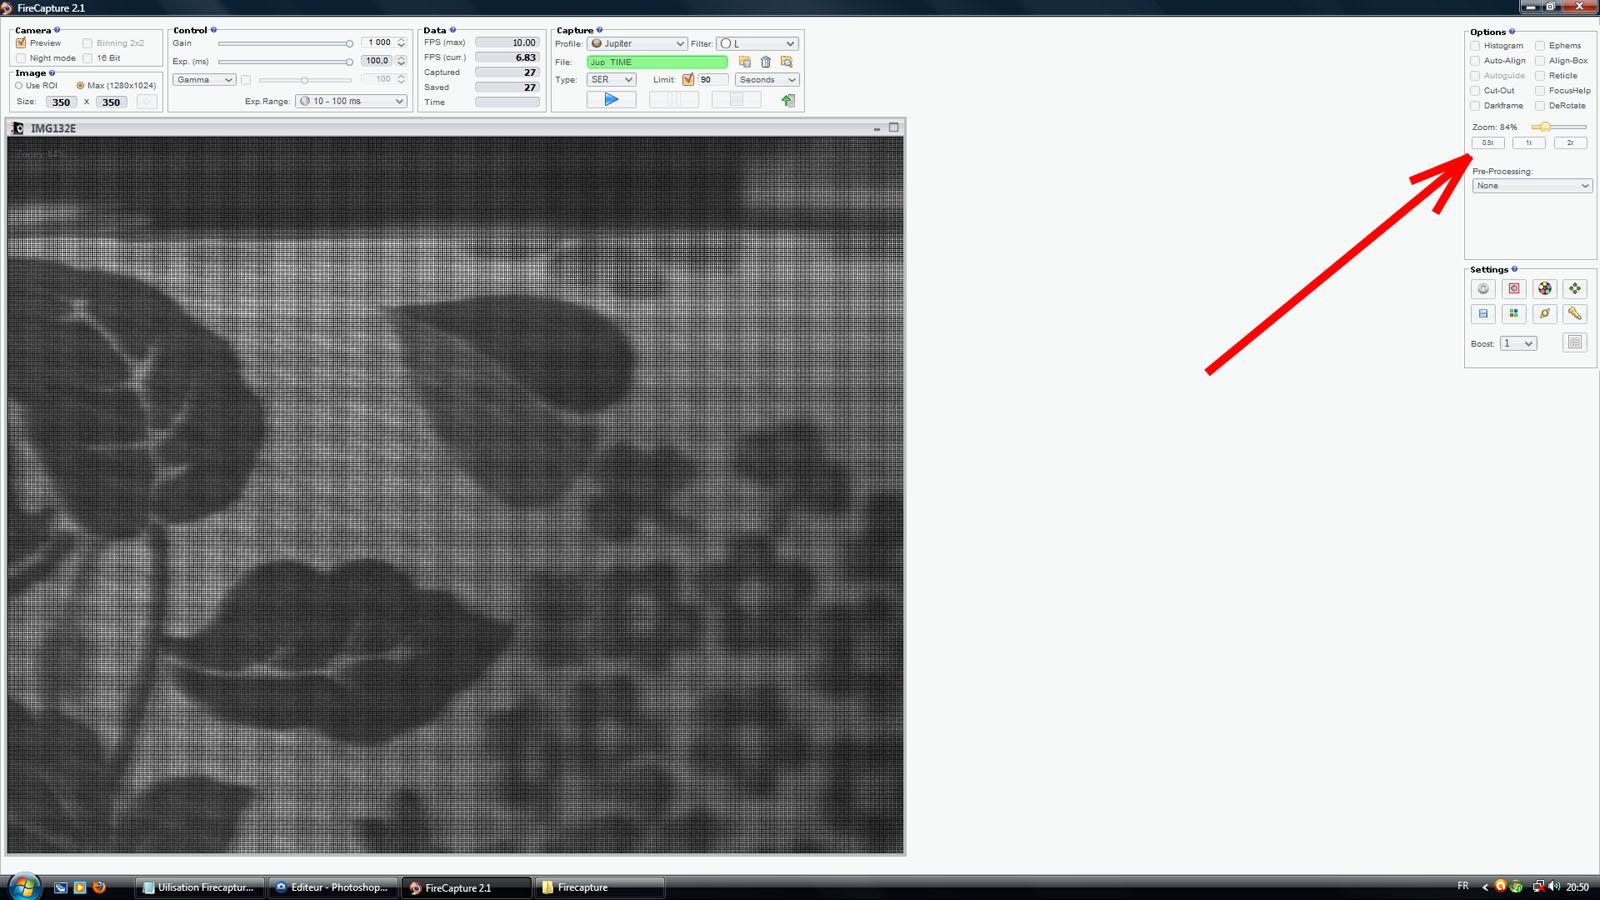Start capture with the blue play button

[x=611, y=100]
